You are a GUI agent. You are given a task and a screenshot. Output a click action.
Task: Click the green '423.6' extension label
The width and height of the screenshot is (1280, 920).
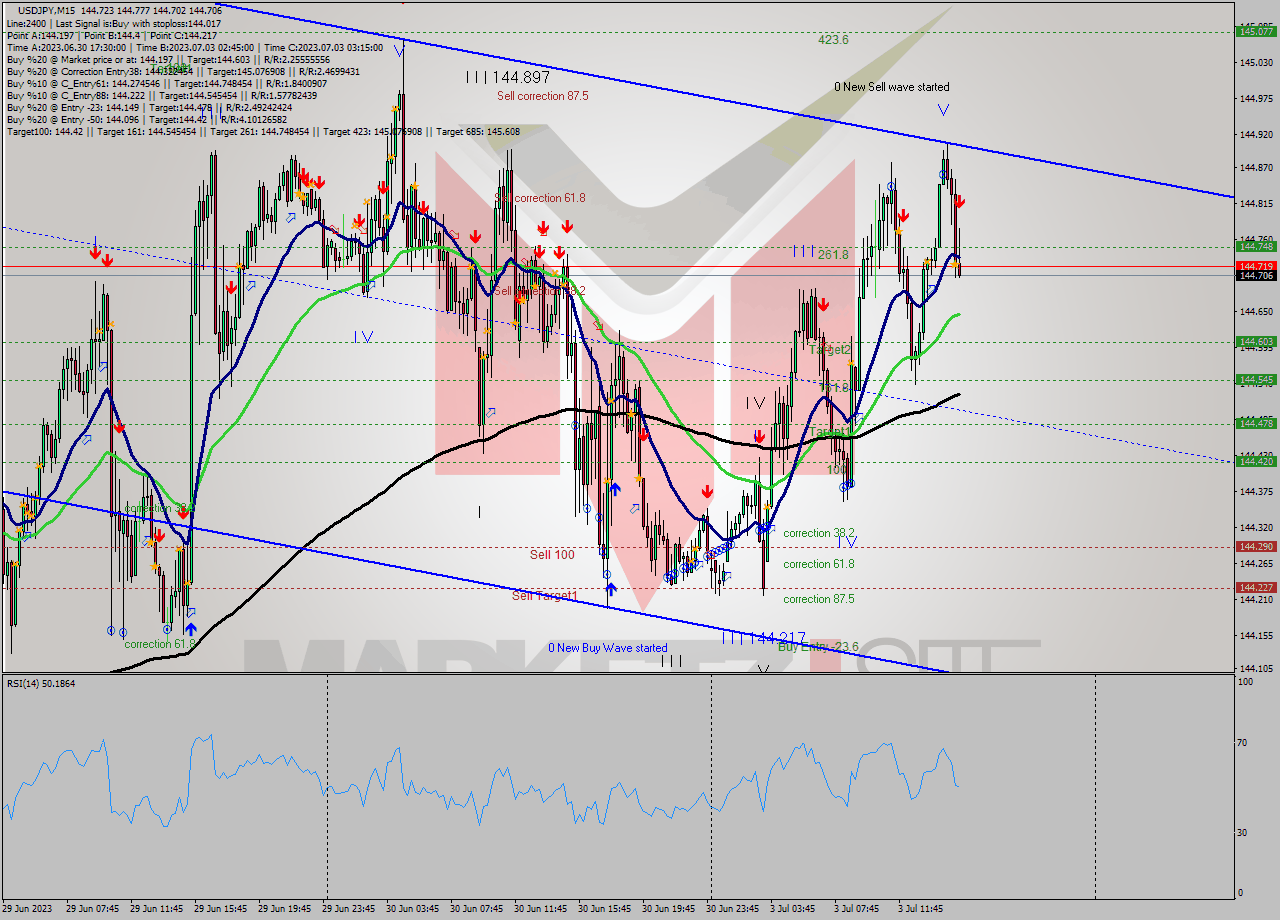click(x=833, y=40)
